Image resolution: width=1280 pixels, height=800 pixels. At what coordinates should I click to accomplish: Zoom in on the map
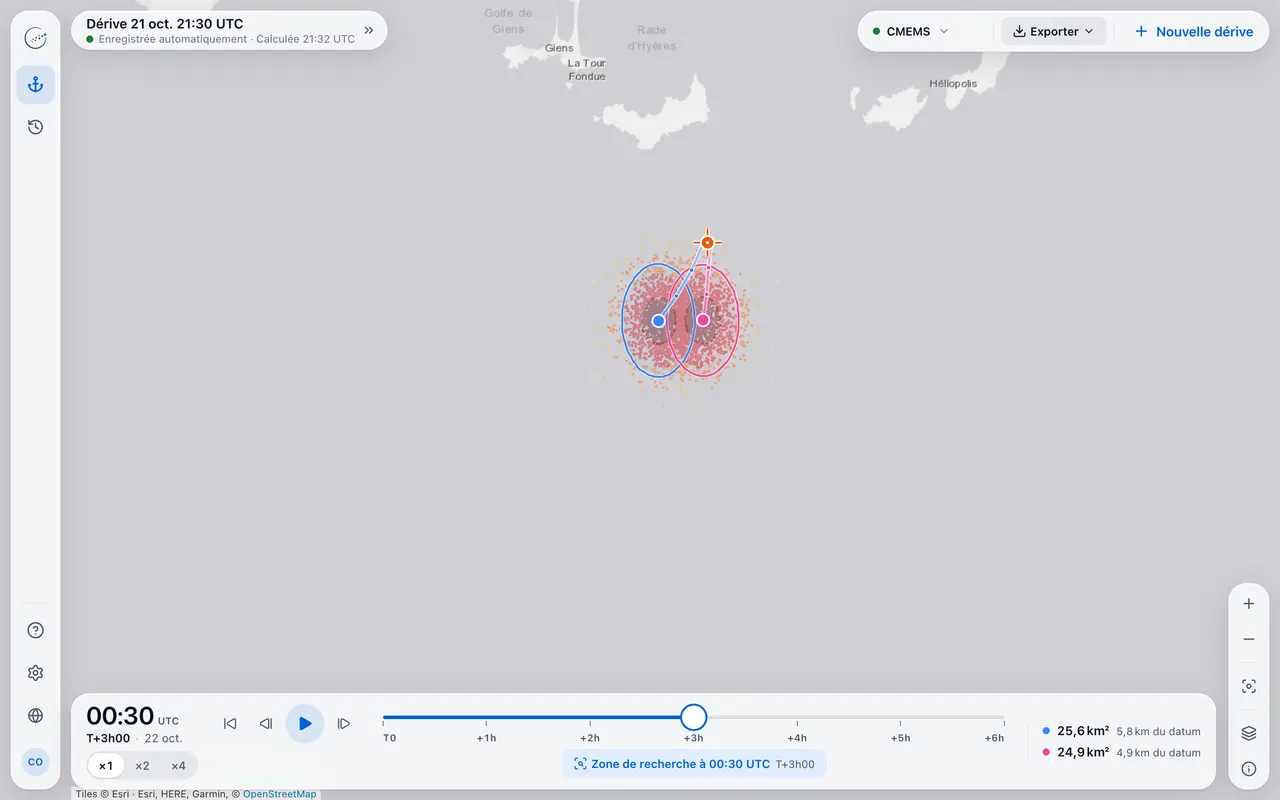[1249, 604]
